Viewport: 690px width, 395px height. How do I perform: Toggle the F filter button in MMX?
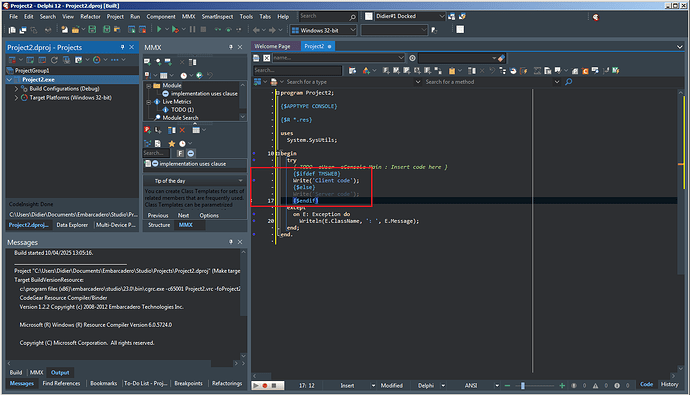click(x=180, y=153)
